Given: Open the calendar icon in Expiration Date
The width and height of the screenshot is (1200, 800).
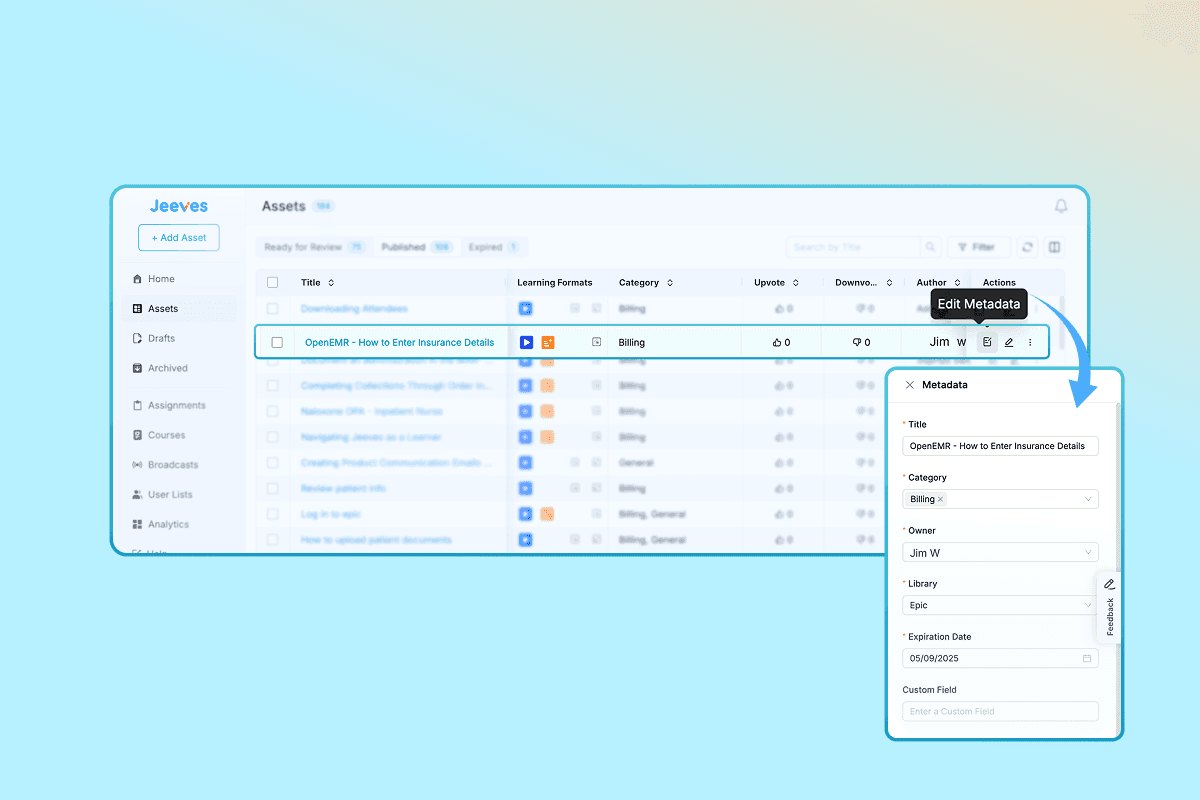Looking at the screenshot, I should tap(1087, 658).
